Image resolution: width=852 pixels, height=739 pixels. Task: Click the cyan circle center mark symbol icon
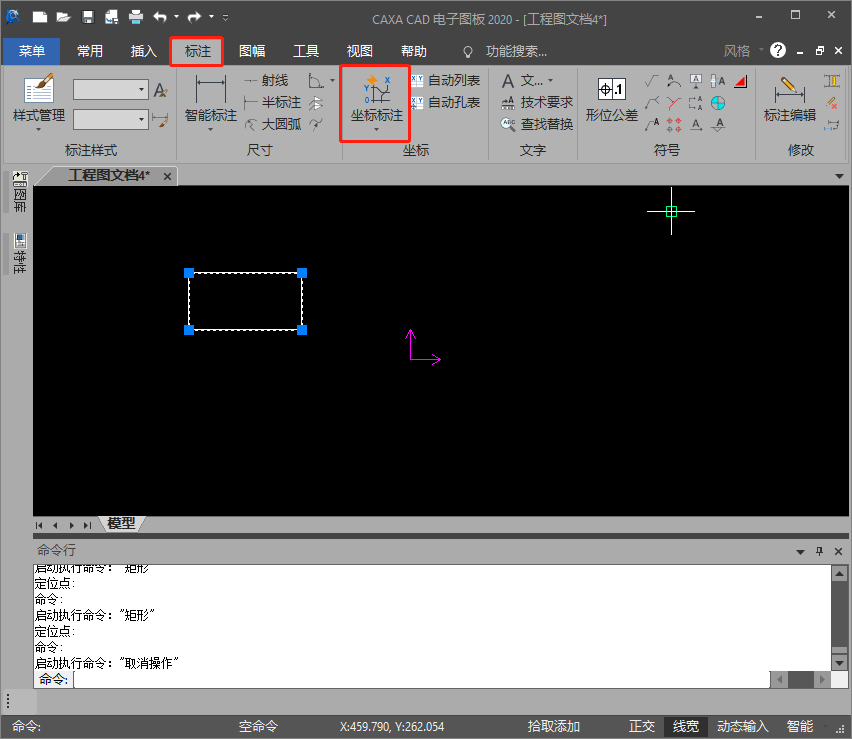pos(718,103)
